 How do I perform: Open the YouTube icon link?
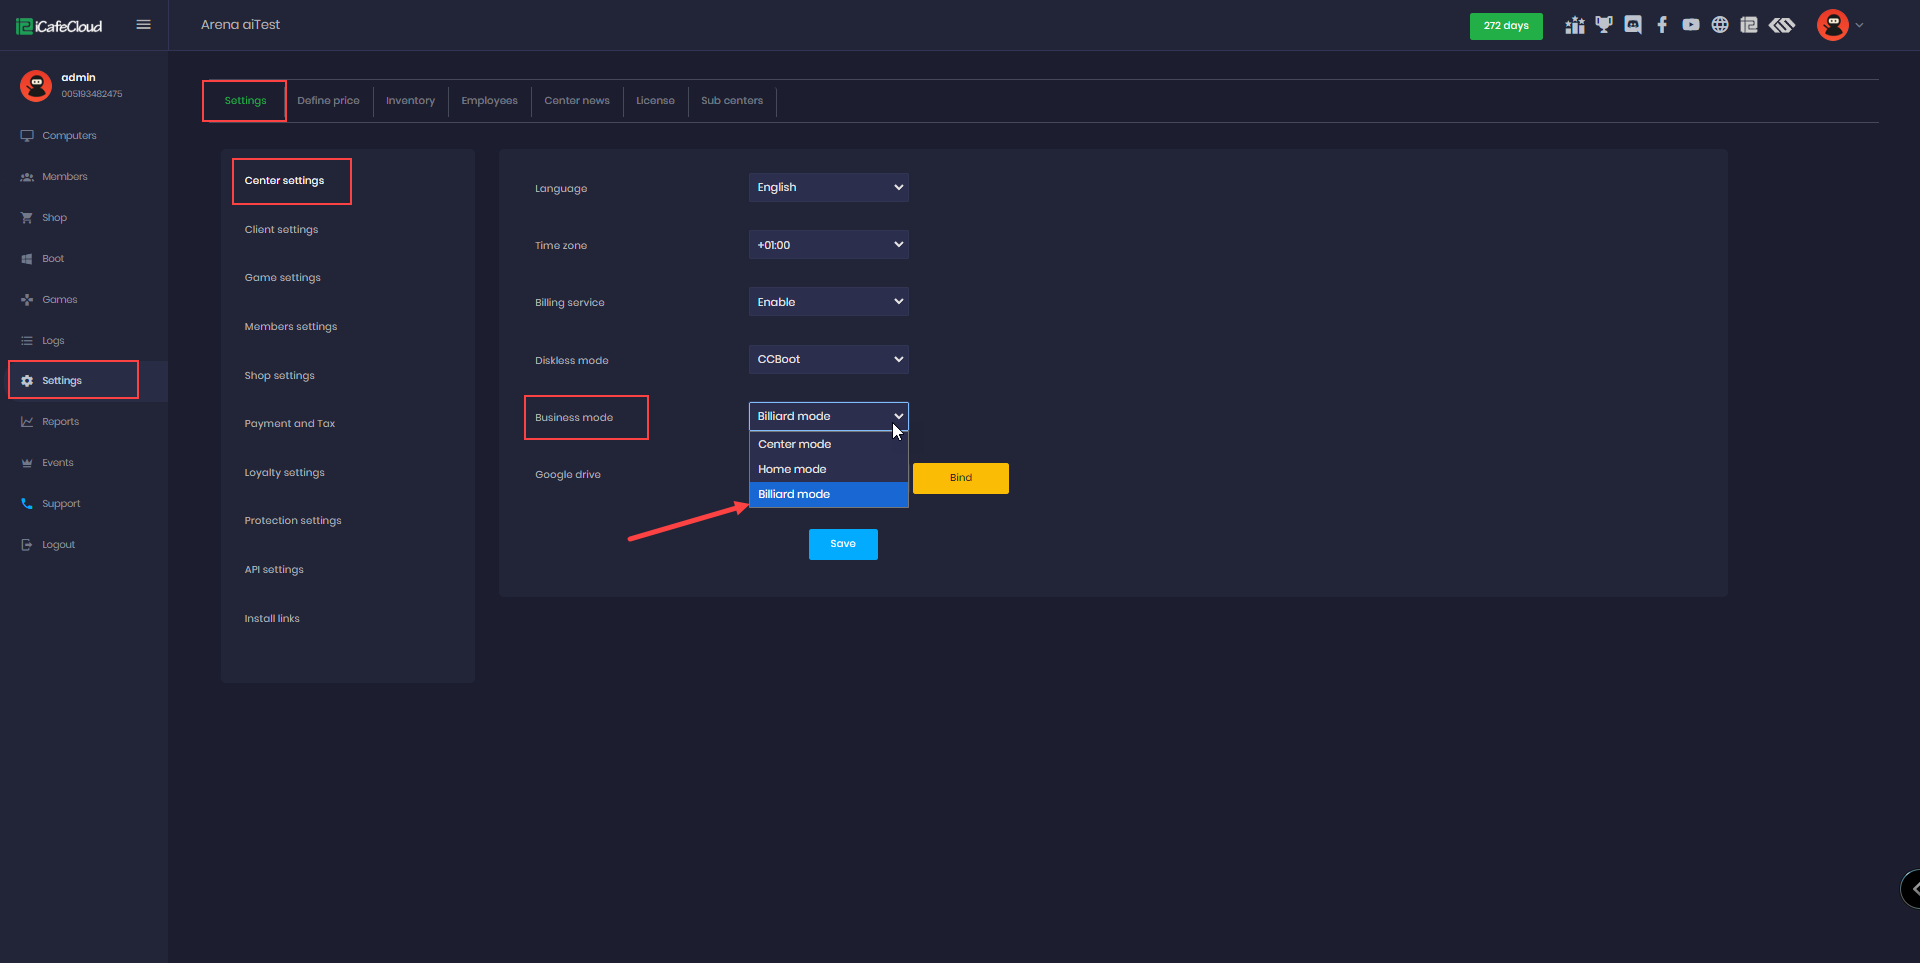tap(1691, 25)
